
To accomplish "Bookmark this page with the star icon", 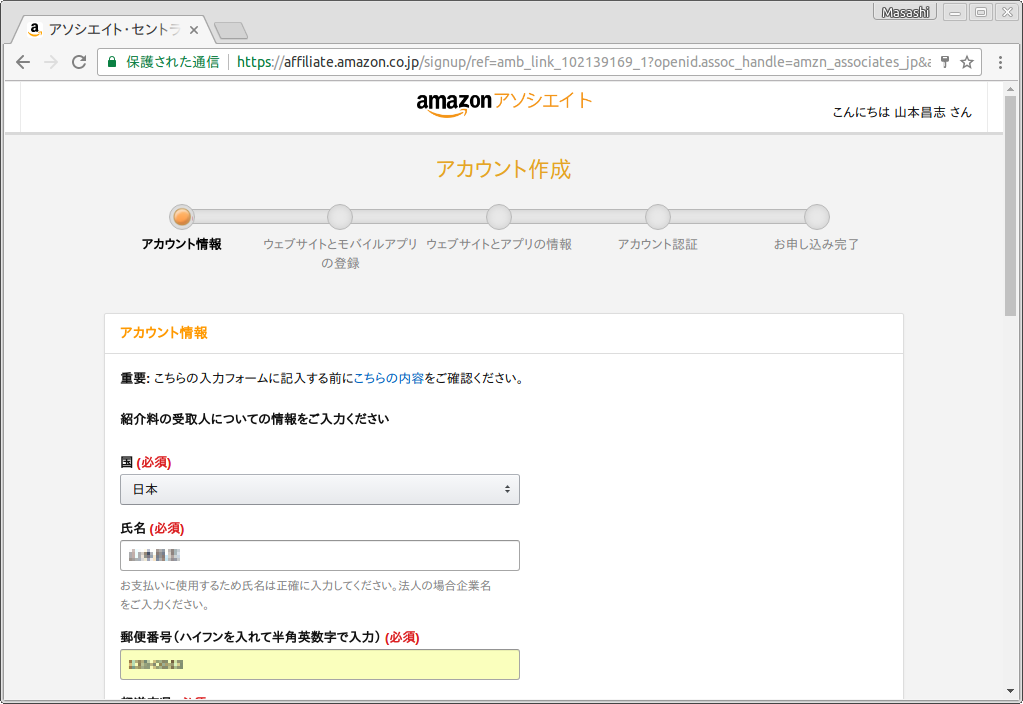I will click(967, 62).
